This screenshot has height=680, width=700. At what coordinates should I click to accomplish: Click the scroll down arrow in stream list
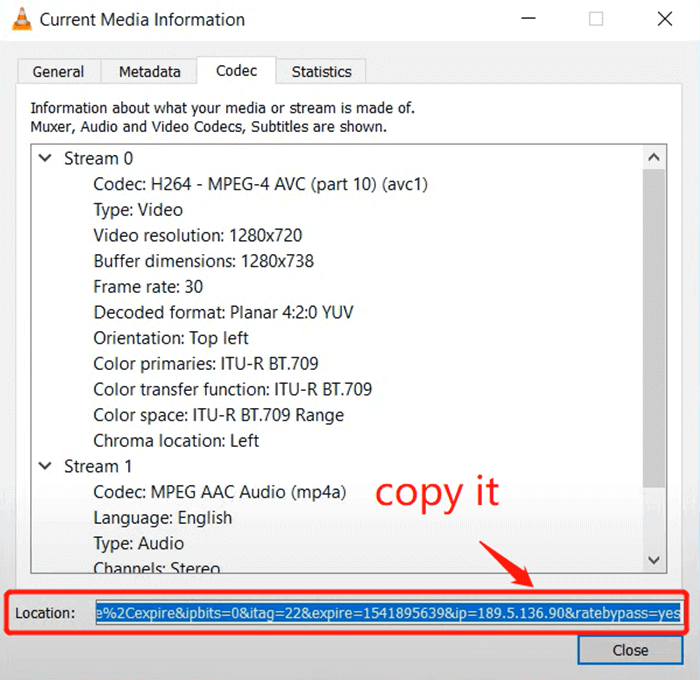[x=654, y=560]
